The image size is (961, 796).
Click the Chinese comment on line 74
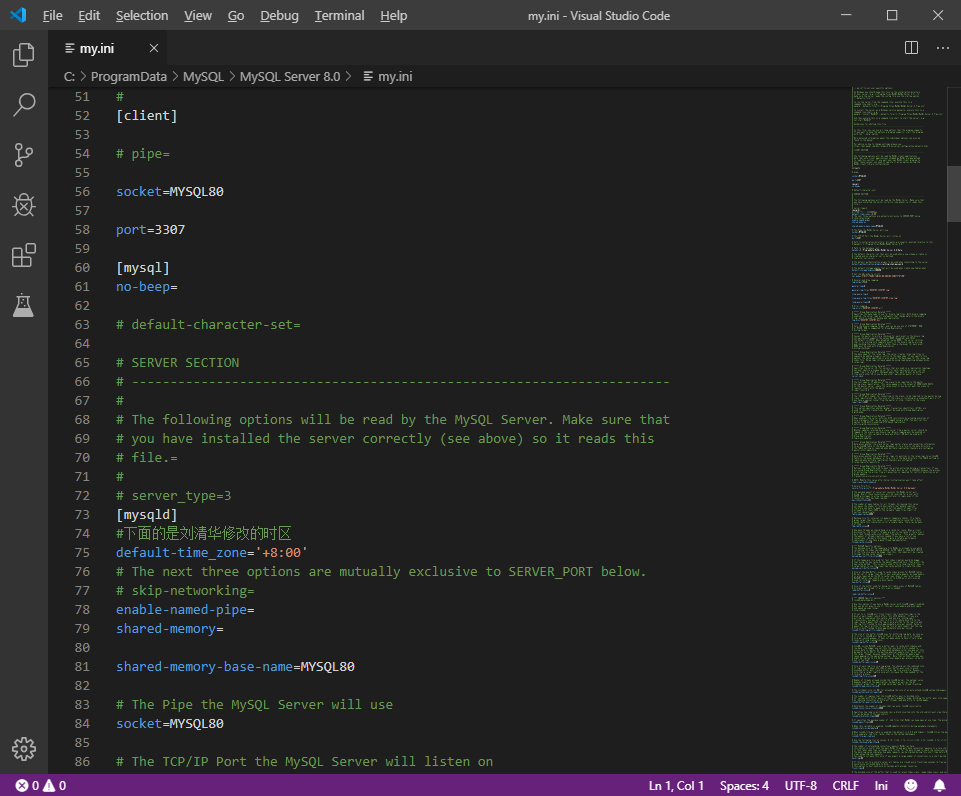(x=203, y=534)
